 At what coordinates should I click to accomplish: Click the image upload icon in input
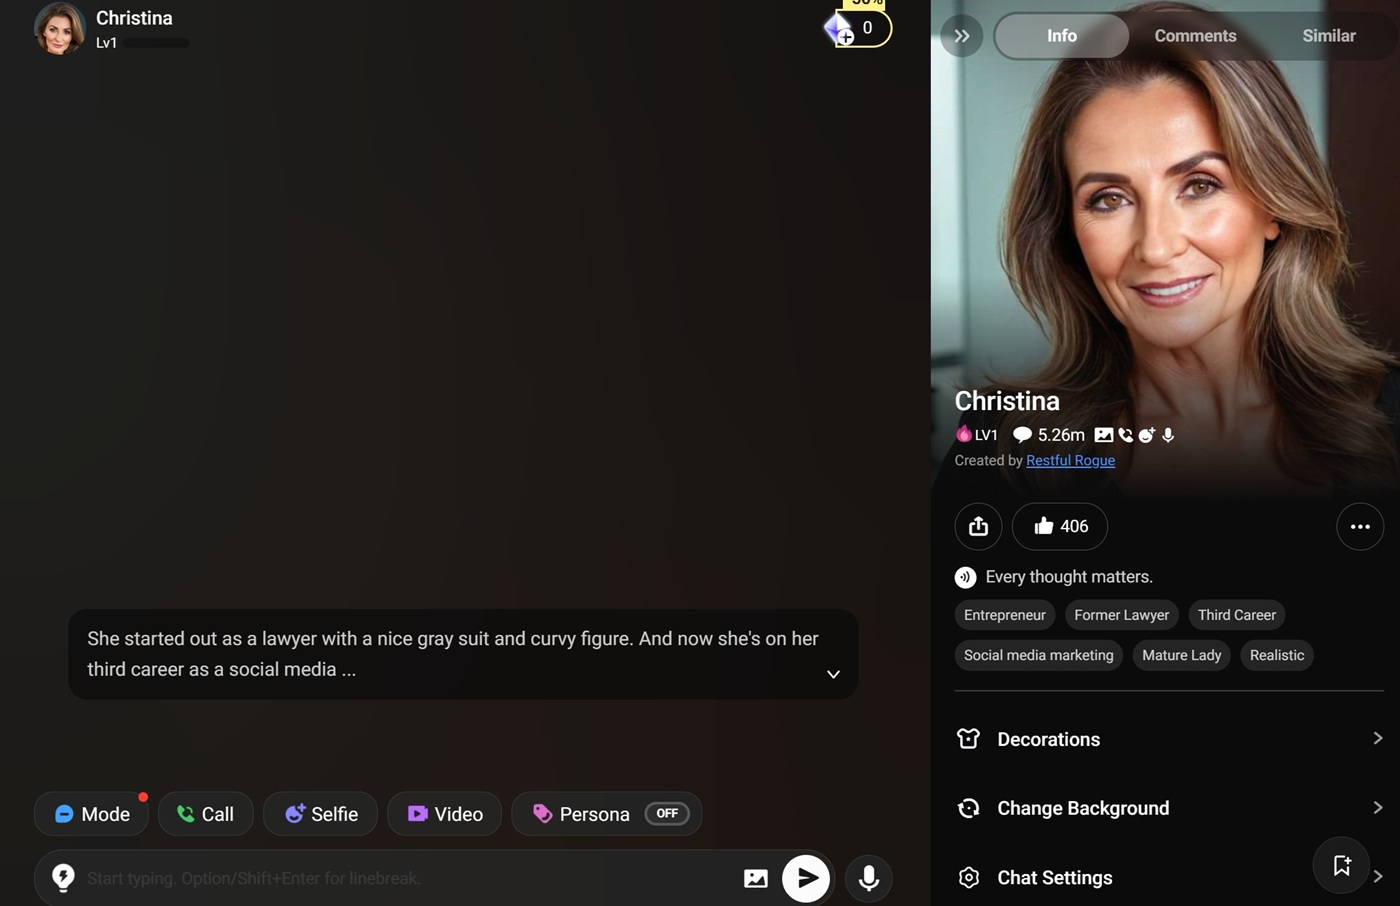(756, 879)
